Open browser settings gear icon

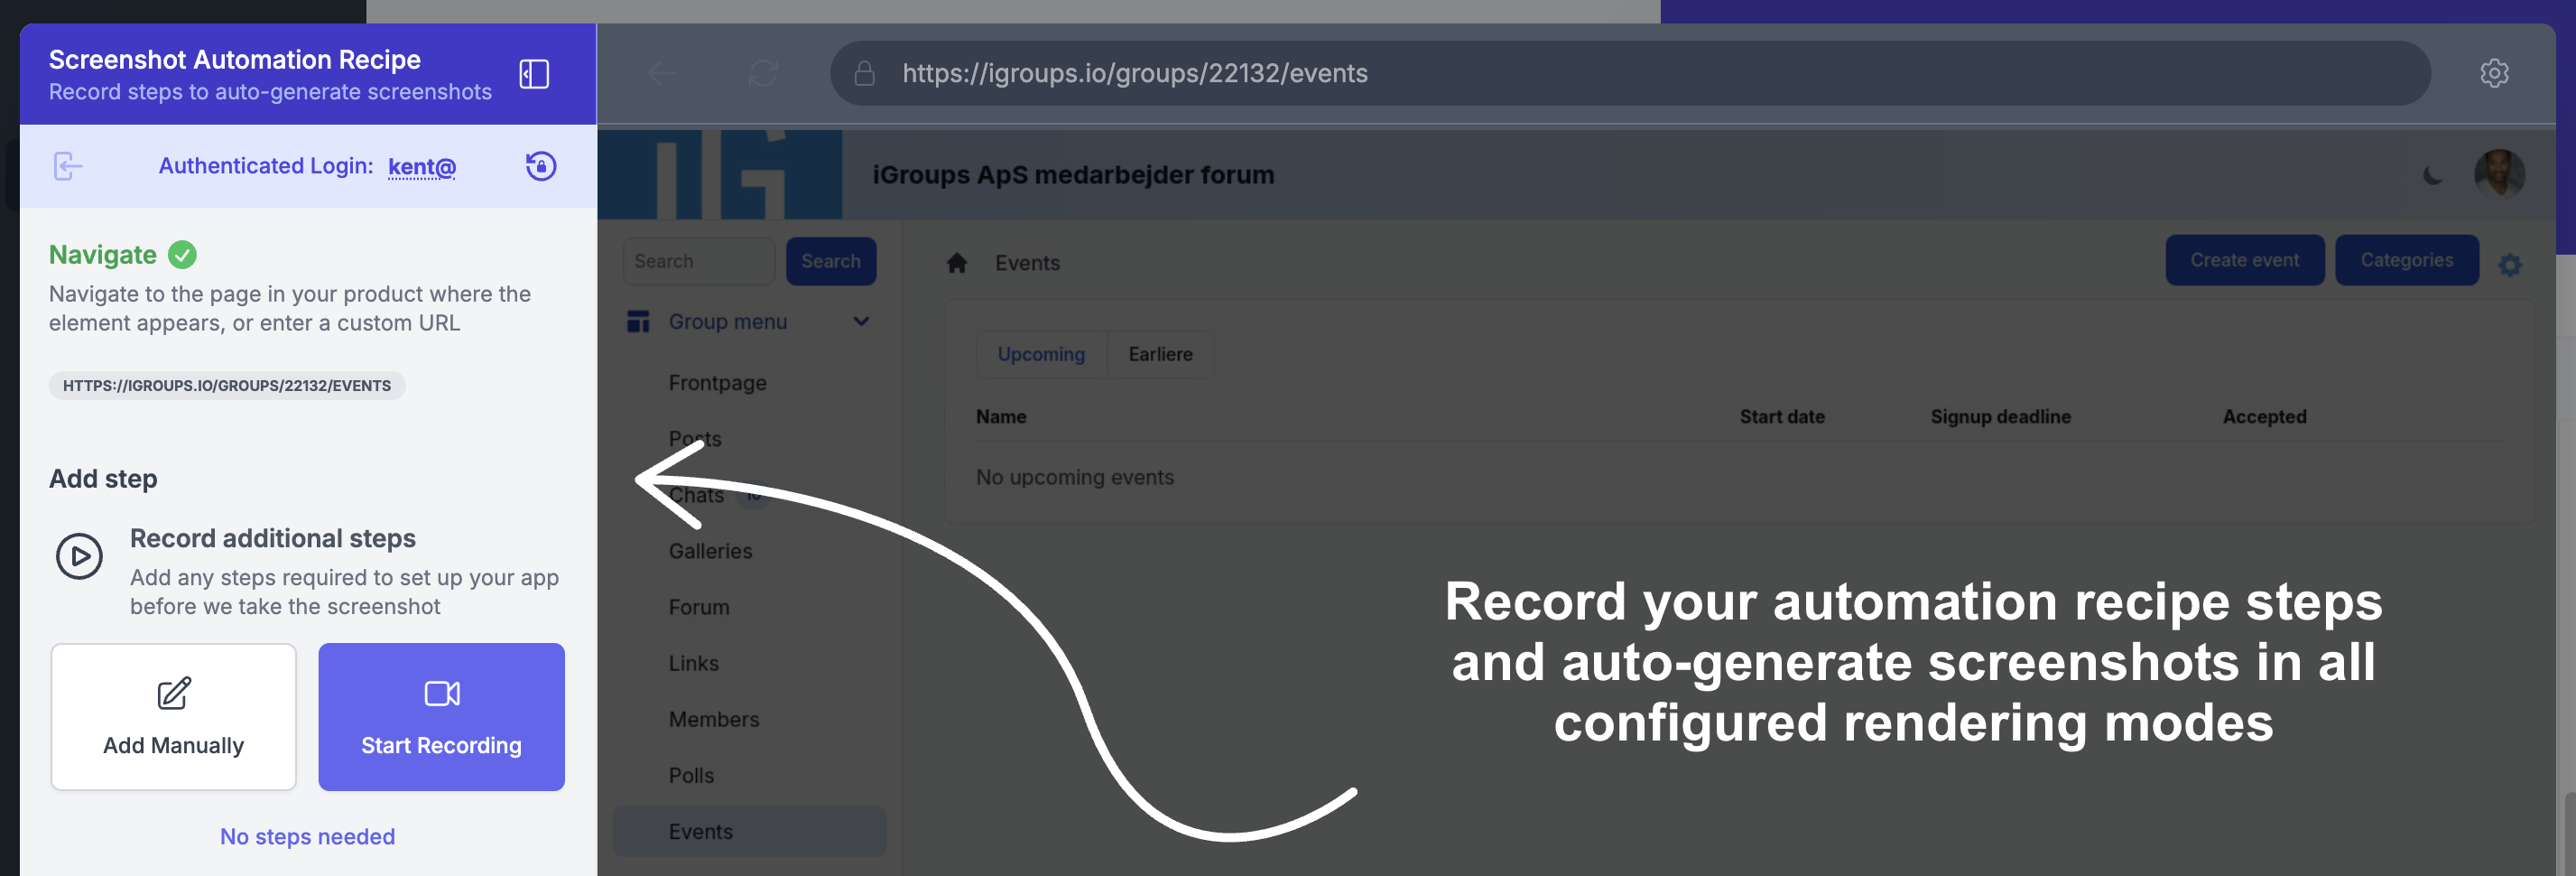(2494, 73)
